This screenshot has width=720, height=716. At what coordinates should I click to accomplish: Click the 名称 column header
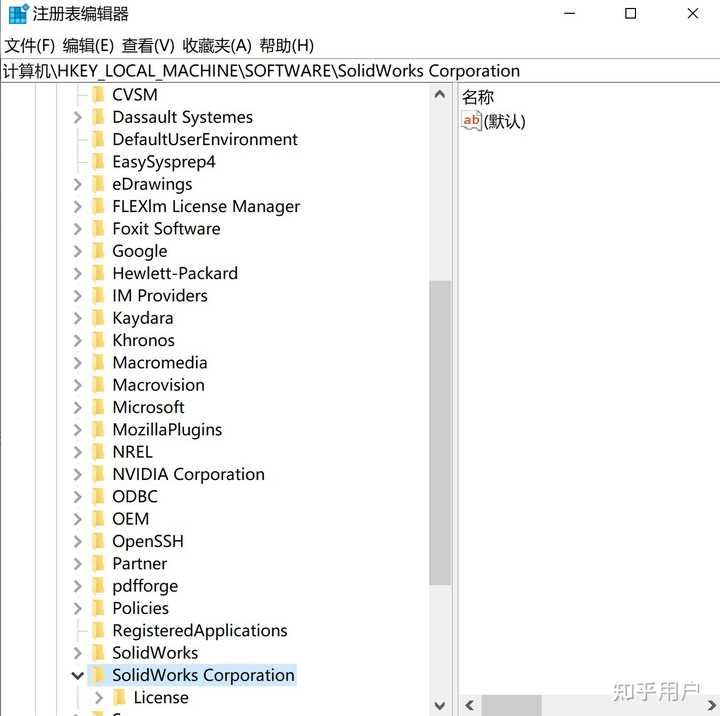coord(478,97)
